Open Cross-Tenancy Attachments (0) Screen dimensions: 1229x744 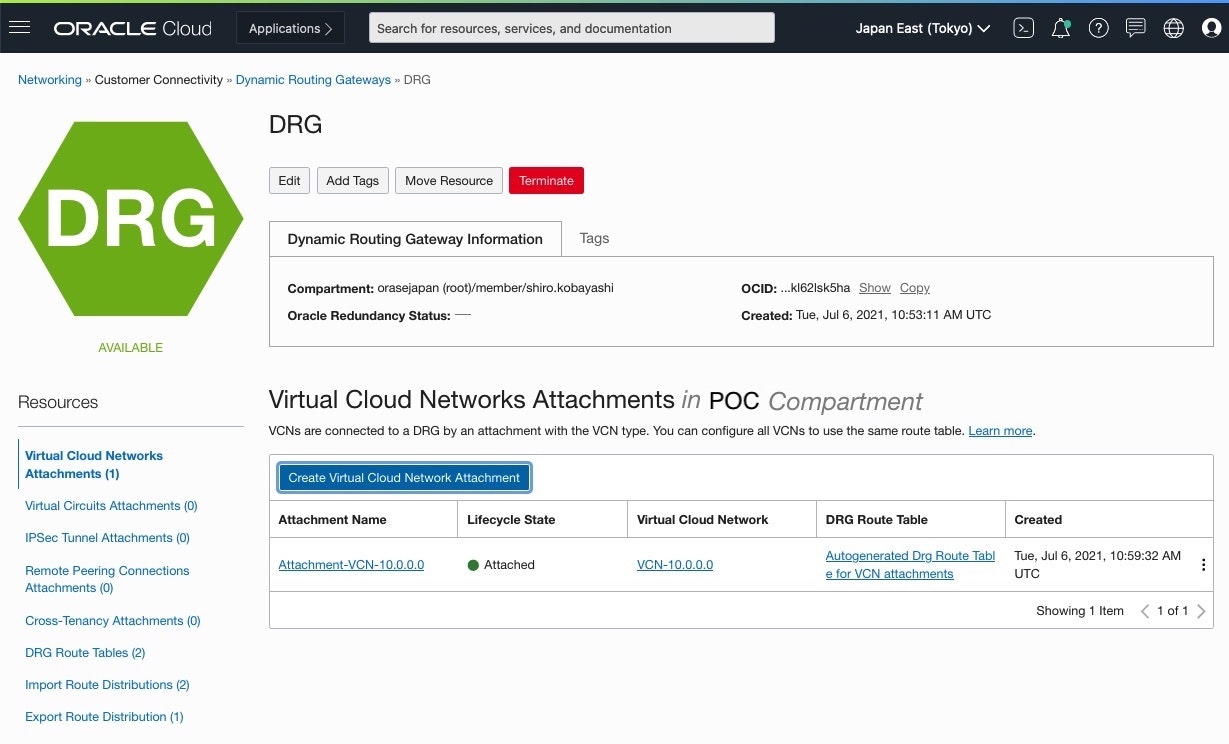(x=113, y=621)
